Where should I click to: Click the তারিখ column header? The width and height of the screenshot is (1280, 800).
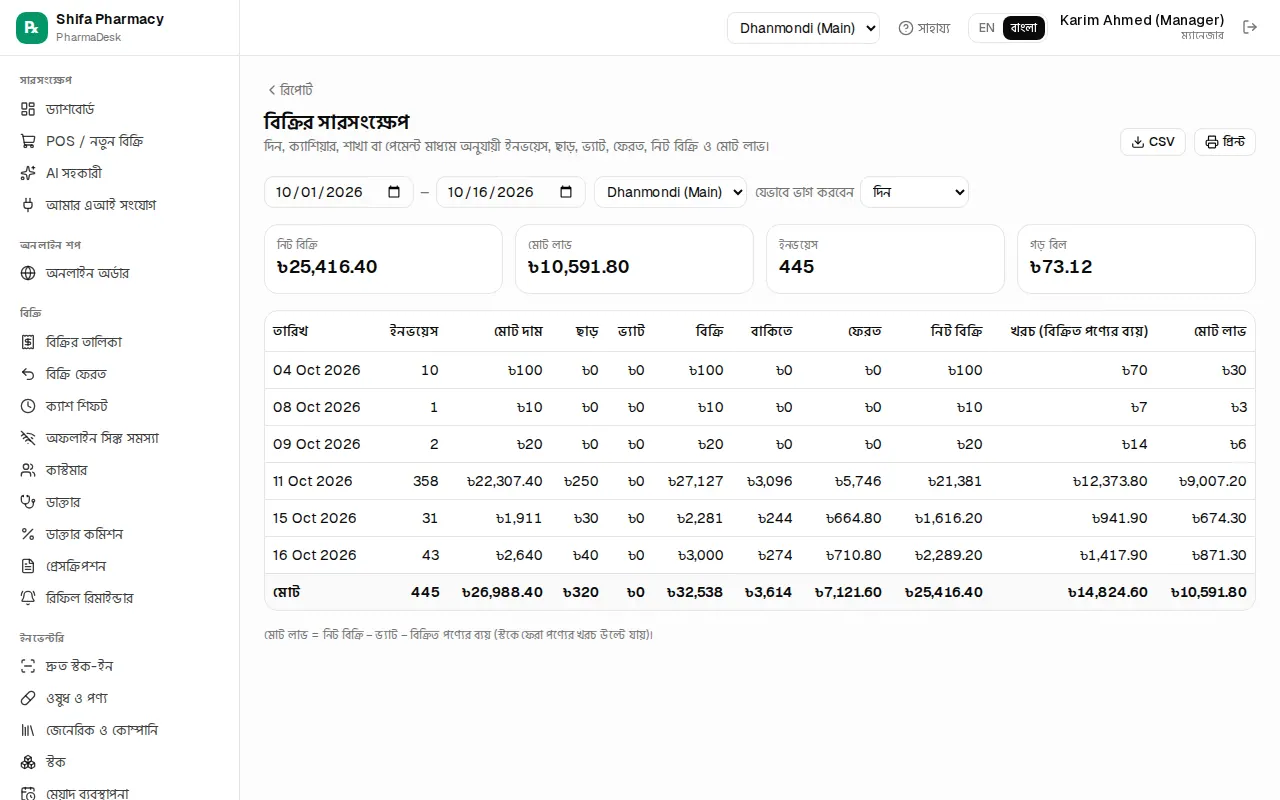(291, 331)
